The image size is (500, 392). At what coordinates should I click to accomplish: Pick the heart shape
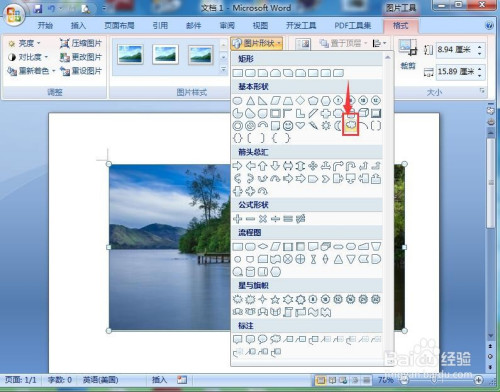tap(300, 126)
